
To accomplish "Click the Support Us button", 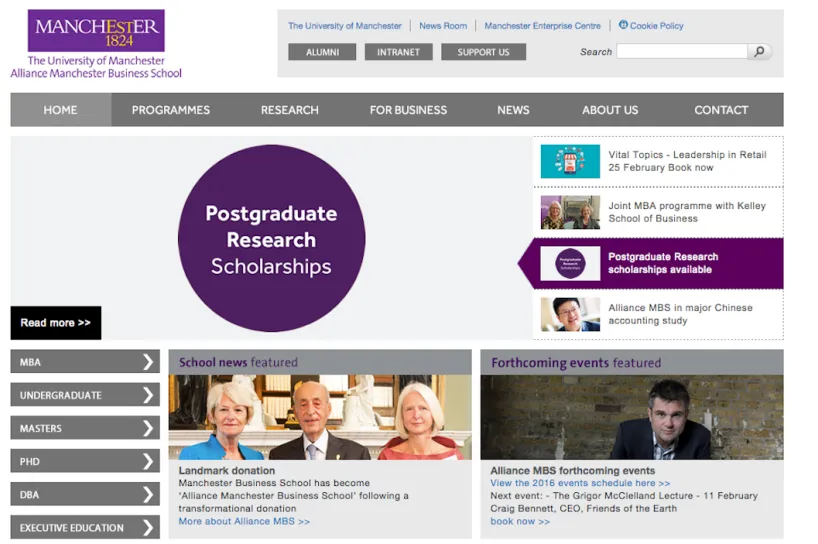I will tap(483, 52).
